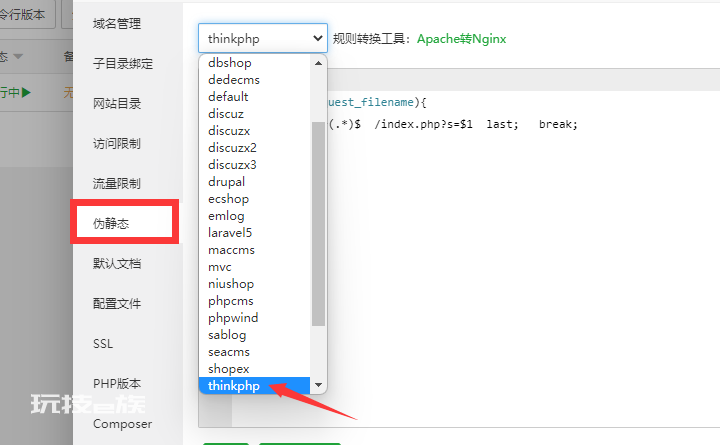The image size is (720, 445).
Task: Choose ecshop rewrite rule
Action: coord(255,198)
